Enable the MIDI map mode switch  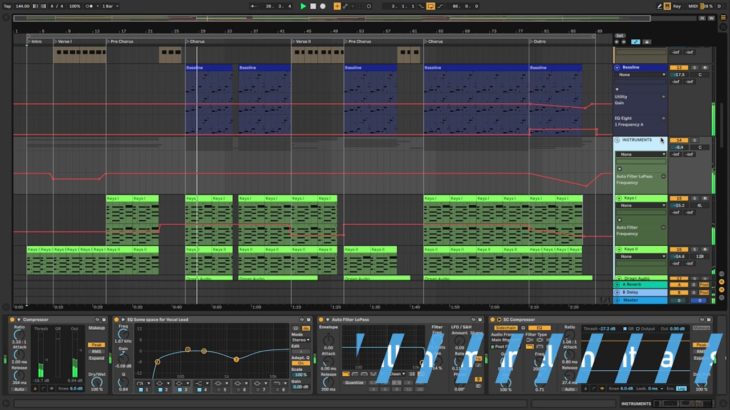tap(693, 6)
